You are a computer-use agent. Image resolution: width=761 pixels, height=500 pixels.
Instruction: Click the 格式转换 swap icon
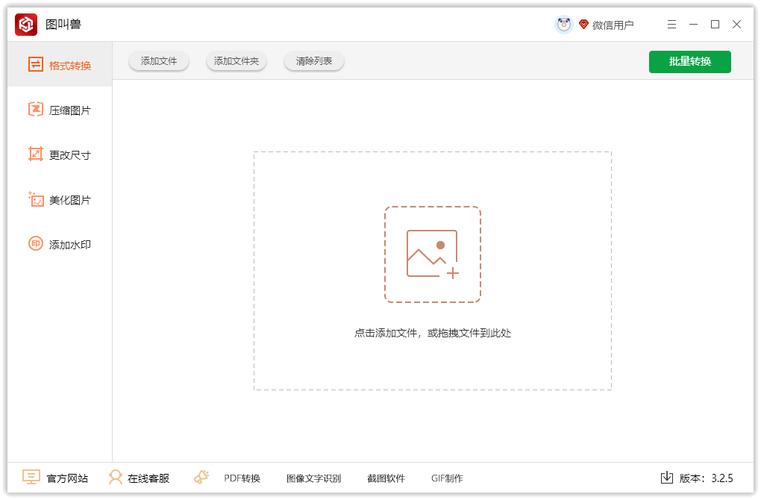pos(35,64)
